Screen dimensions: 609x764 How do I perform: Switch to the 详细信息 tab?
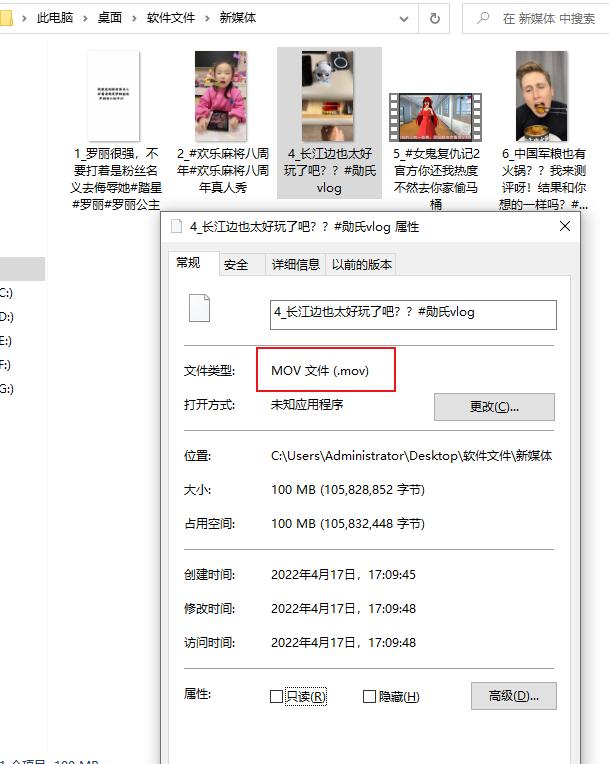pyautogui.click(x=296, y=265)
